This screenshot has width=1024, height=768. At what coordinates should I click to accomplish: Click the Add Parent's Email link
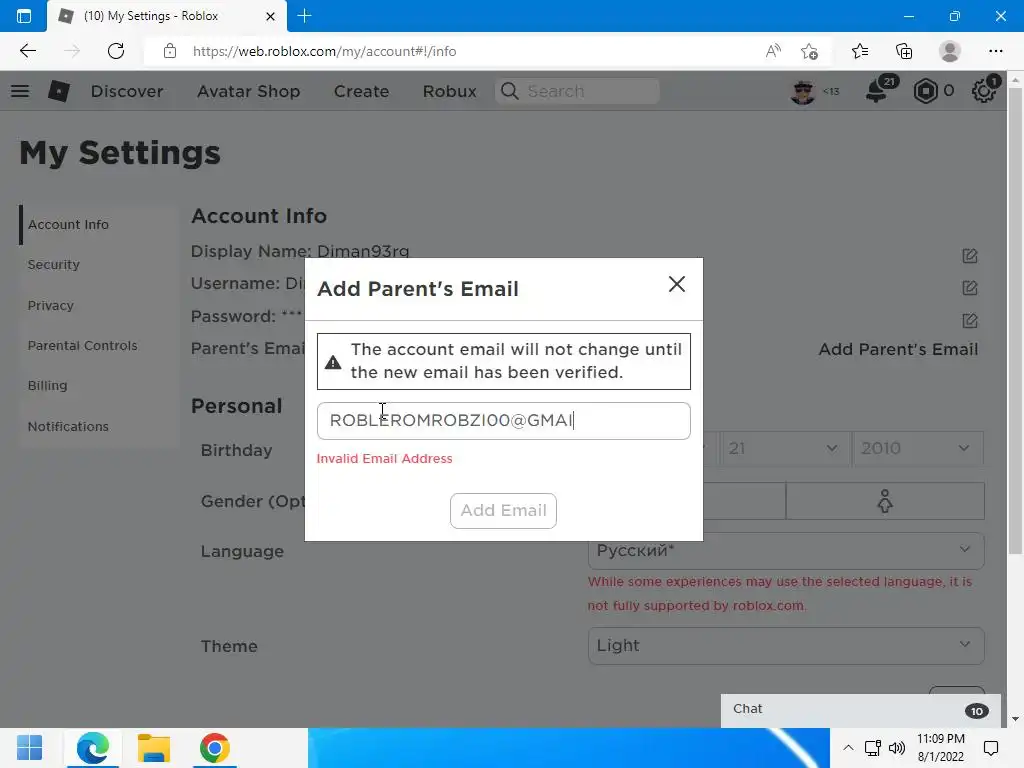pos(898,349)
